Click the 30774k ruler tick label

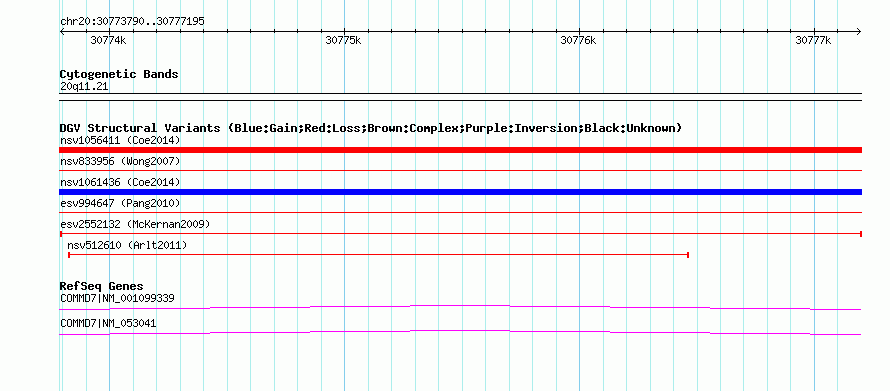[x=108, y=40]
